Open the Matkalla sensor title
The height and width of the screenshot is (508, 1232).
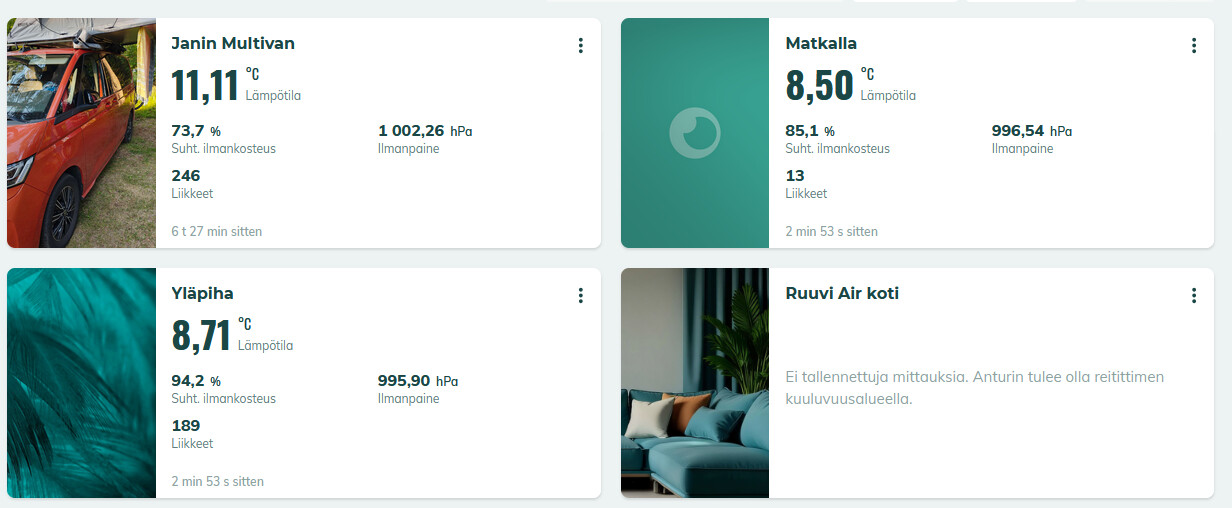click(x=821, y=44)
